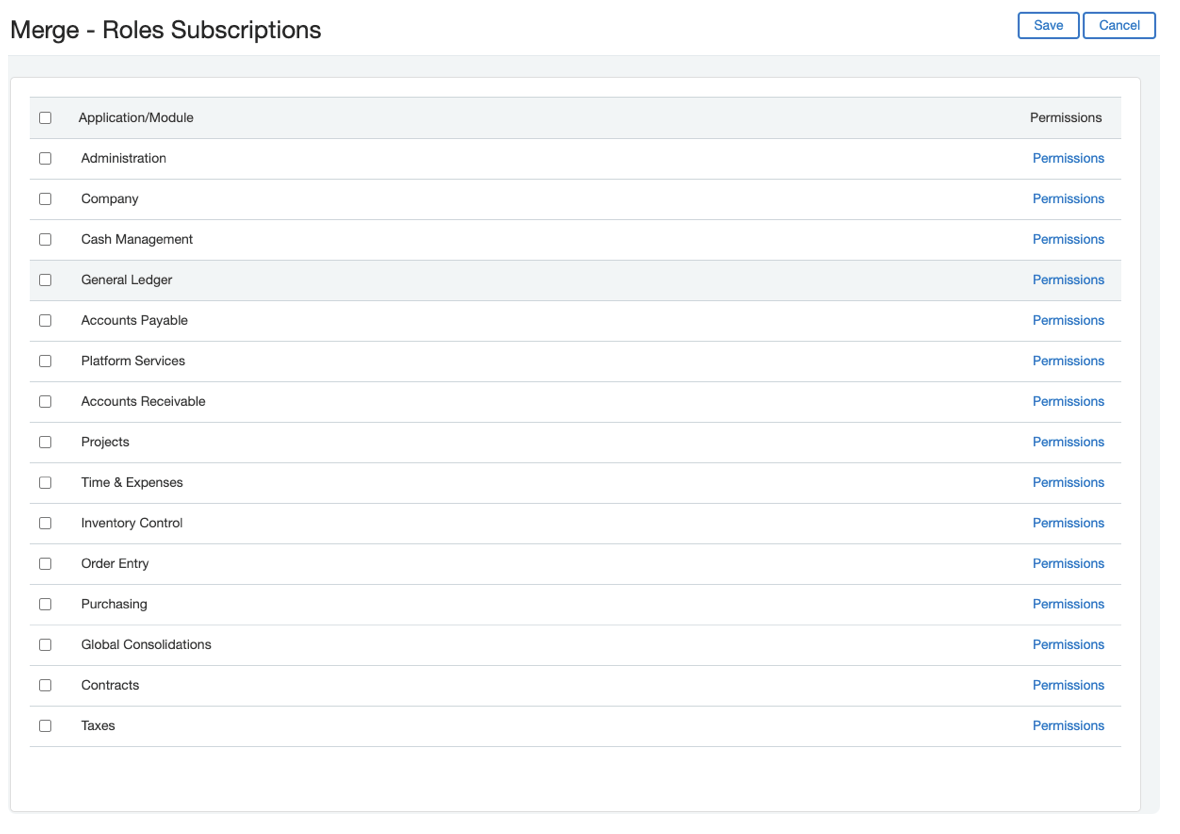Click the Save button
The width and height of the screenshot is (1180, 834).
pos(1048,26)
